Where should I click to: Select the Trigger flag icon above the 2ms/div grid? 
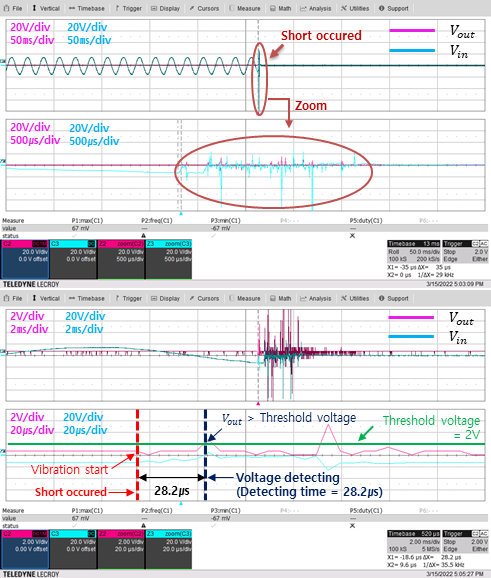[x=117, y=298]
